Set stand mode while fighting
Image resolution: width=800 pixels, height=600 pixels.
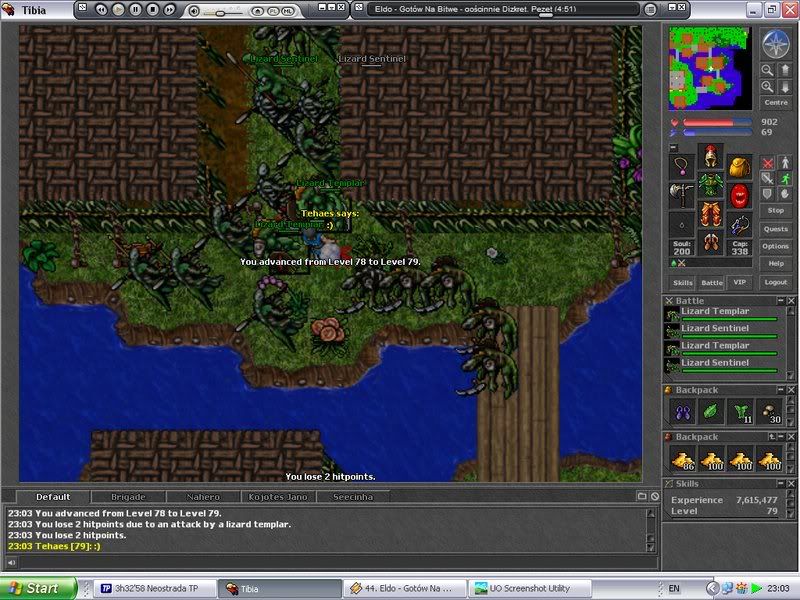click(x=785, y=163)
